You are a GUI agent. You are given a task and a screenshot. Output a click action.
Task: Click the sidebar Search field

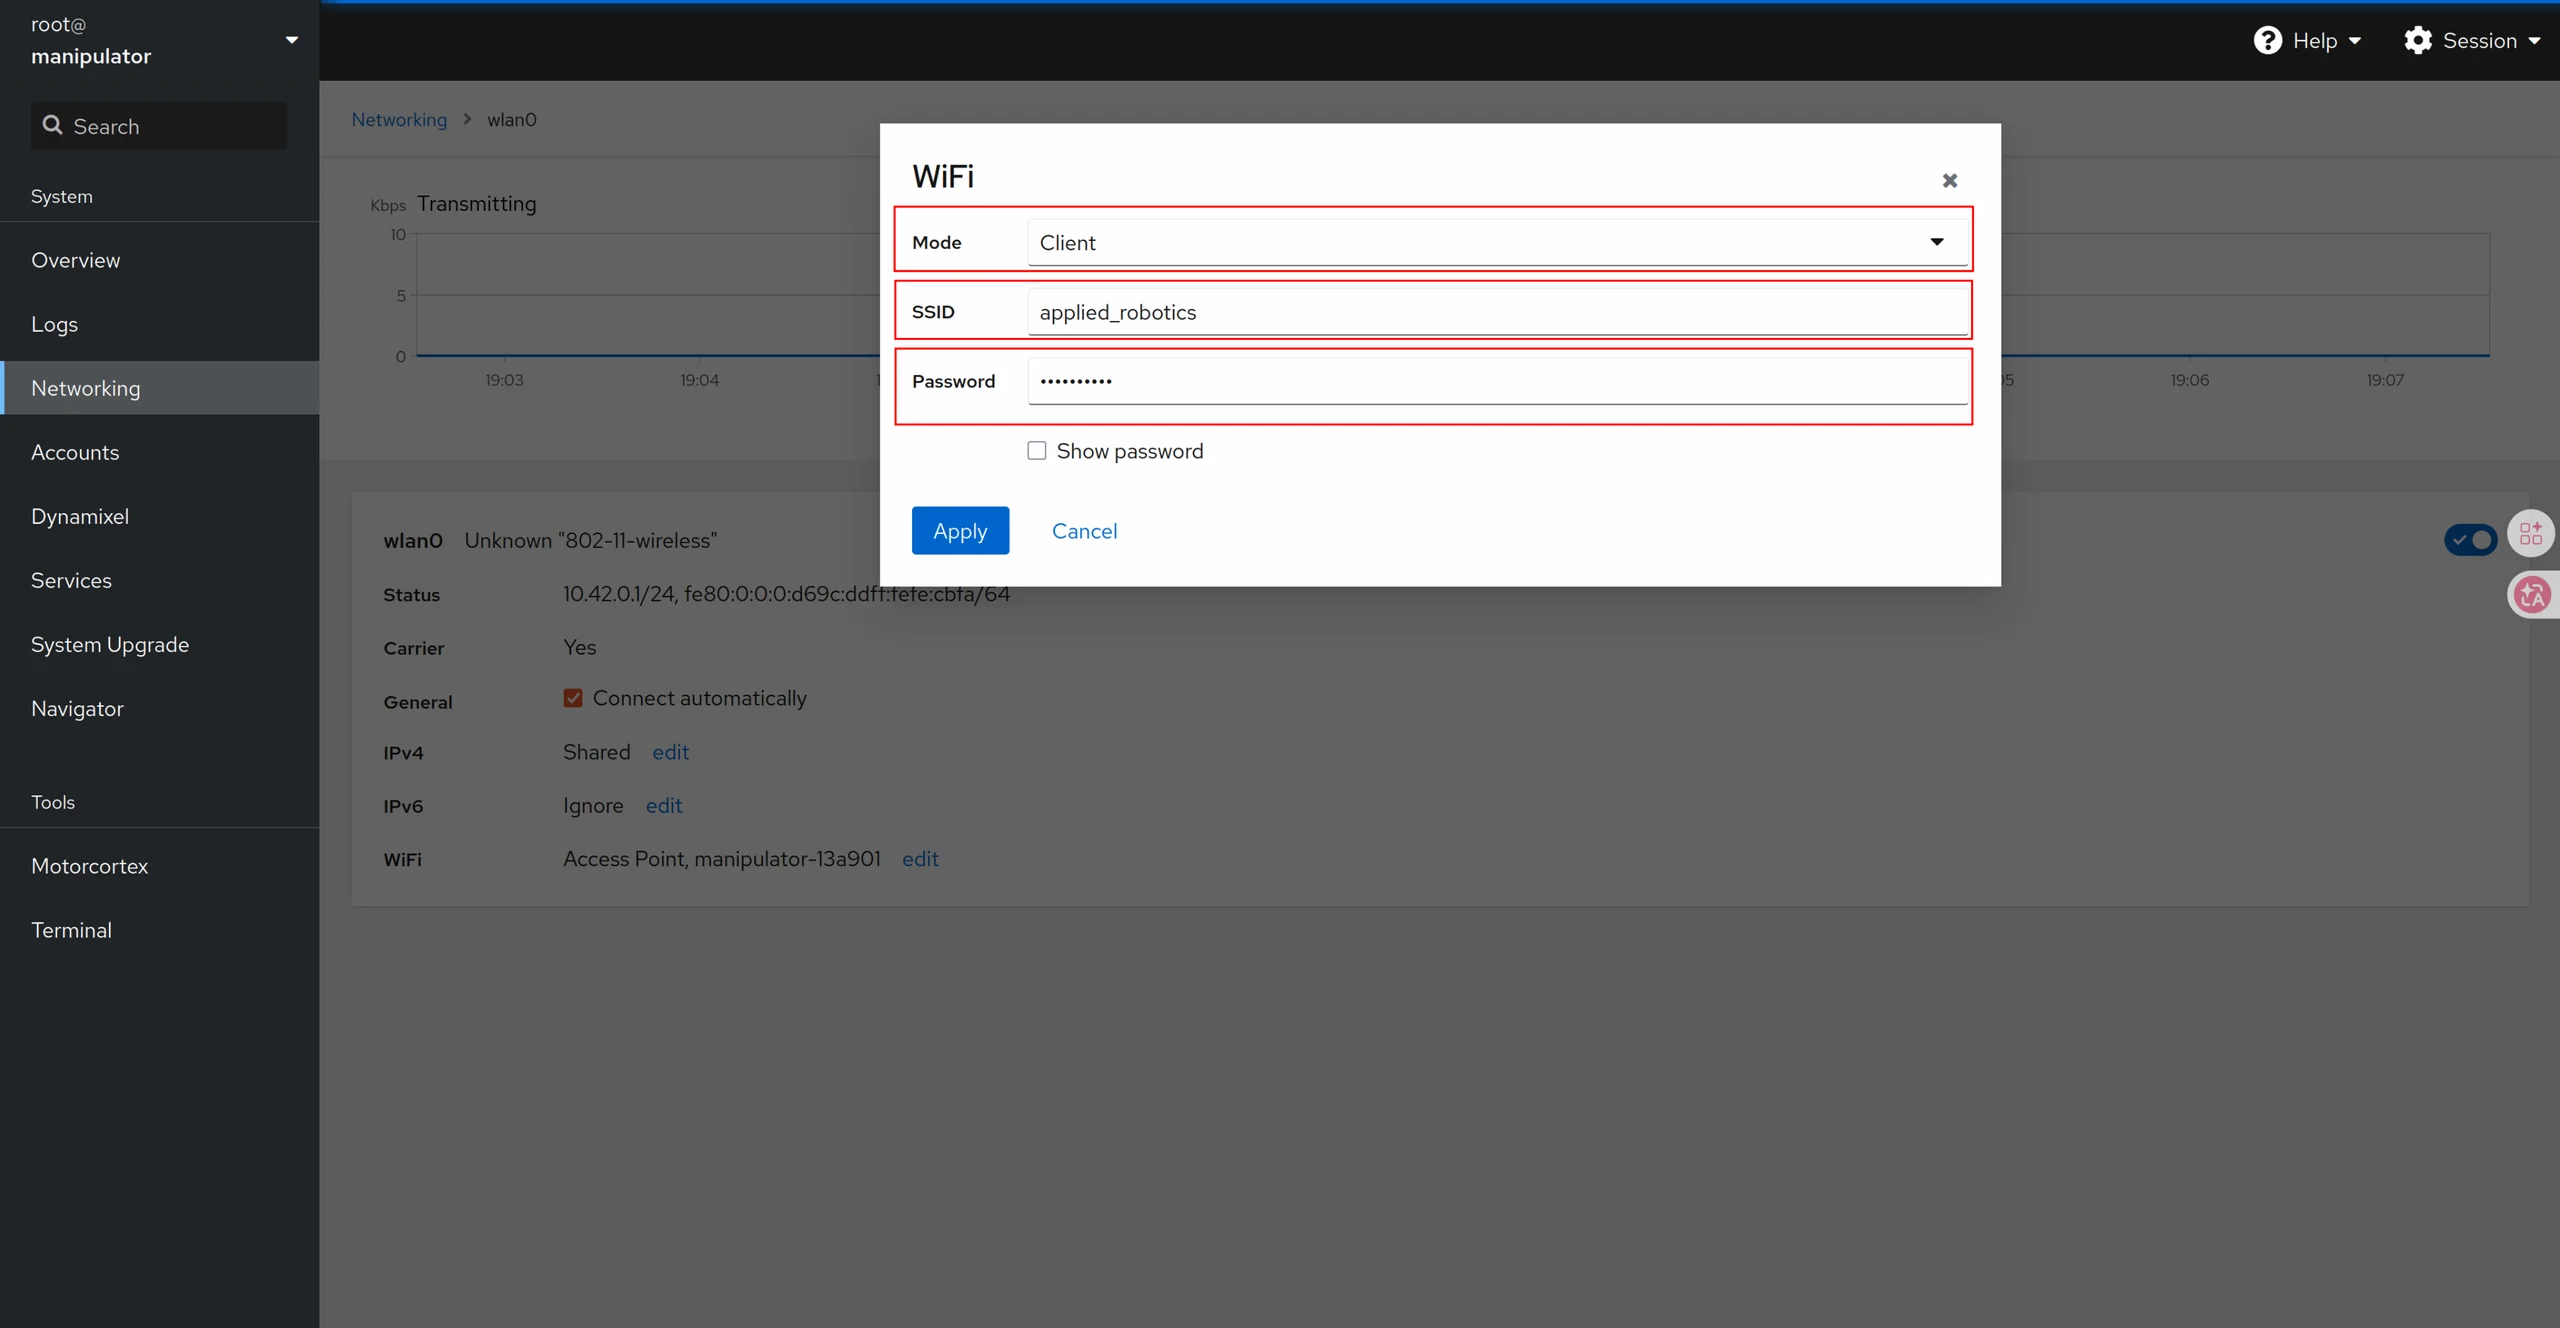pyautogui.click(x=159, y=126)
